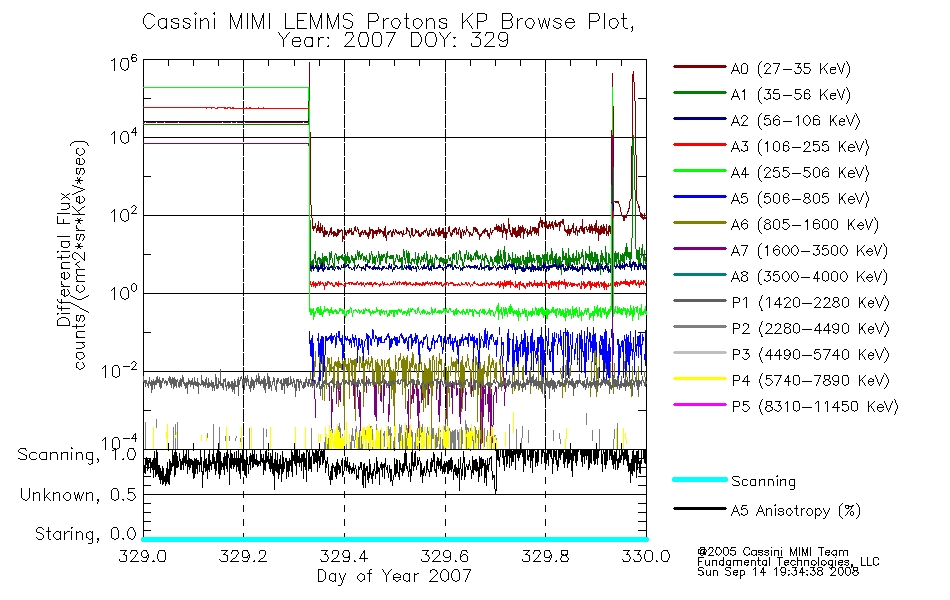
Task: Click the Differential Flux y-axis label
Action: click(x=64, y=259)
